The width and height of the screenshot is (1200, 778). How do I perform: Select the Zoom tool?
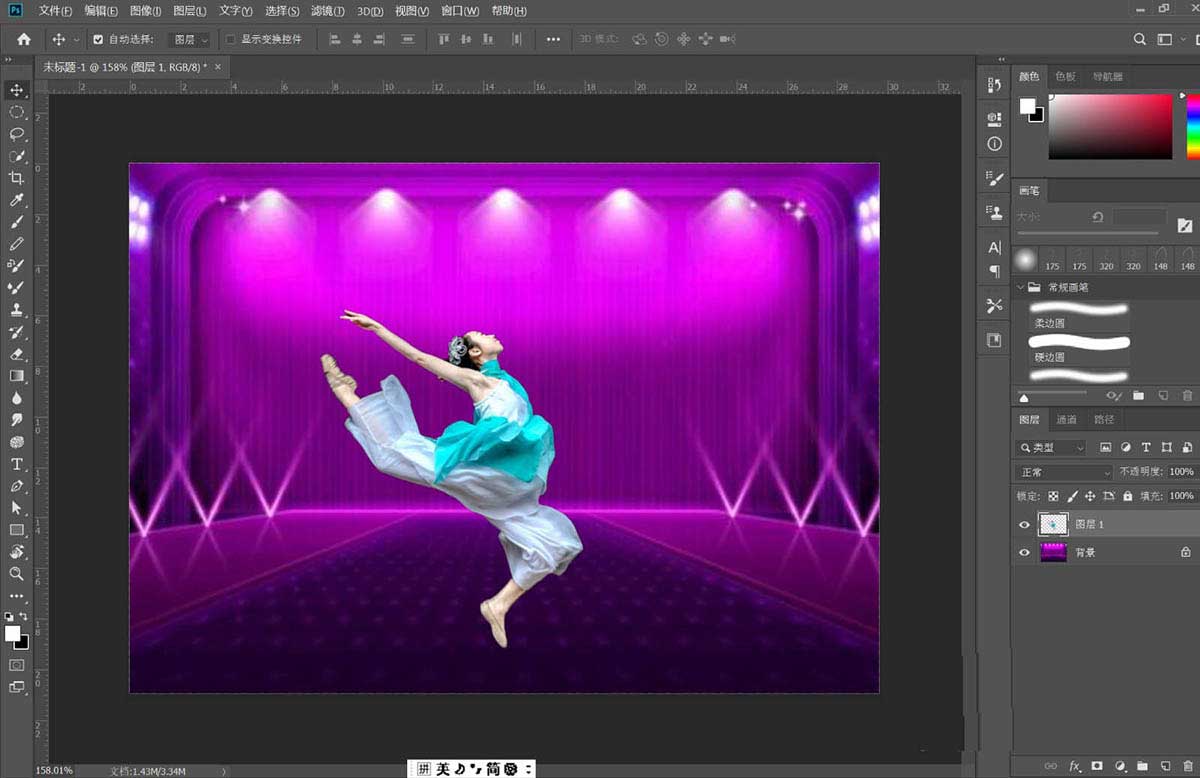17,574
